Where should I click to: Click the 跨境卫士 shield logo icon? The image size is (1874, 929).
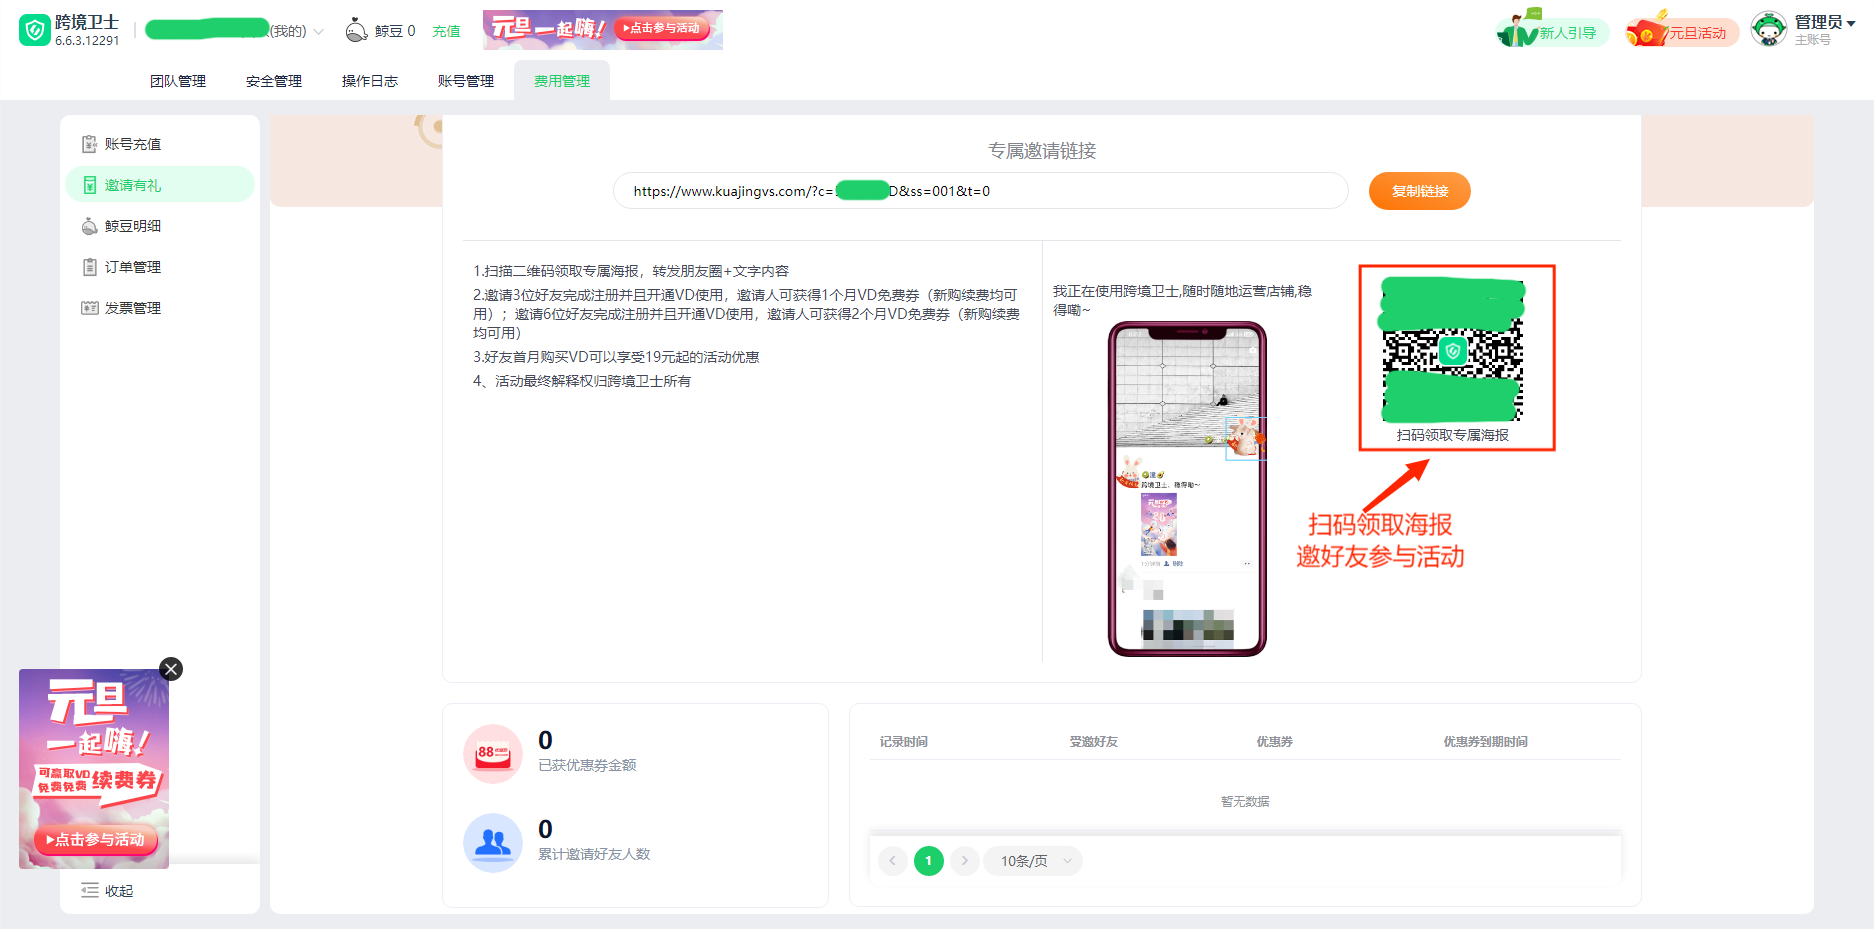(35, 30)
